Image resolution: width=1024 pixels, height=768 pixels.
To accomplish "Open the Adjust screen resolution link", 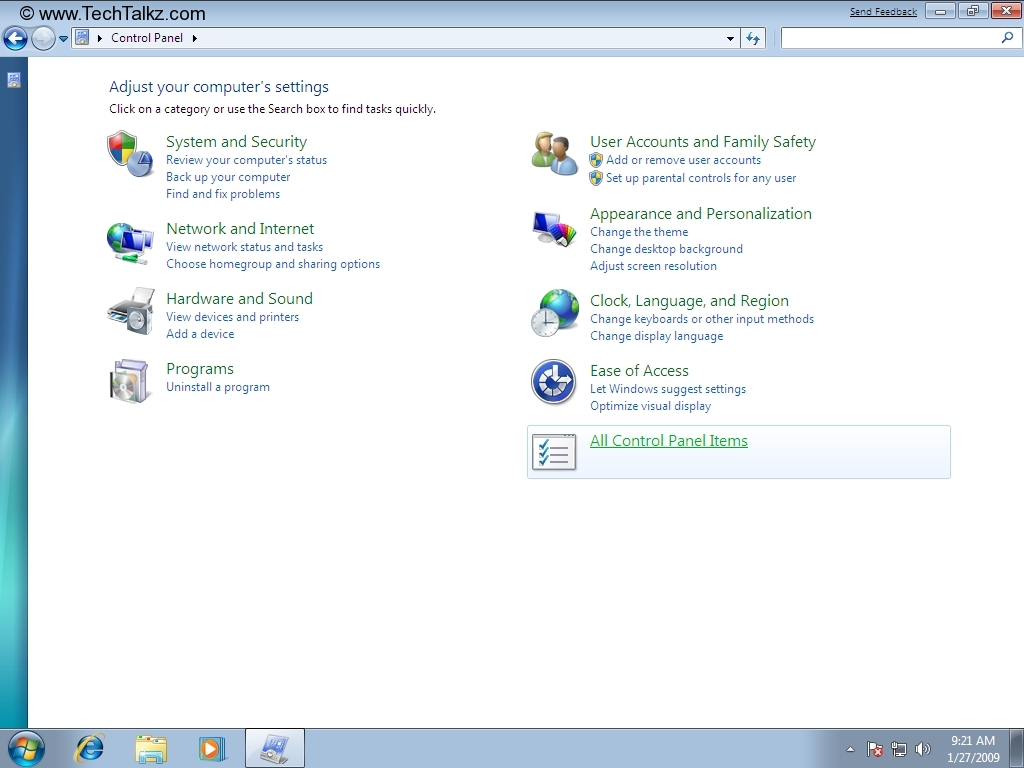I will coord(653,266).
